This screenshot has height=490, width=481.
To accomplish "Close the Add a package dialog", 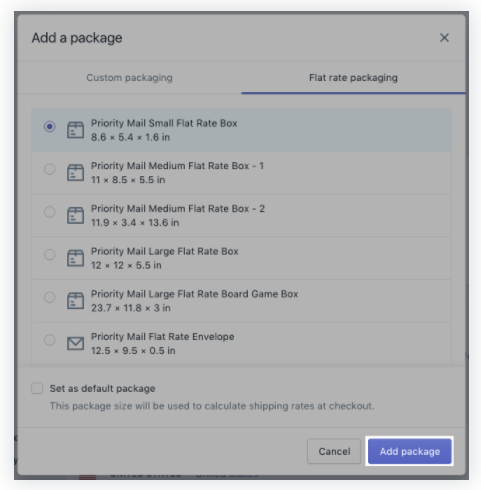I will (444, 38).
